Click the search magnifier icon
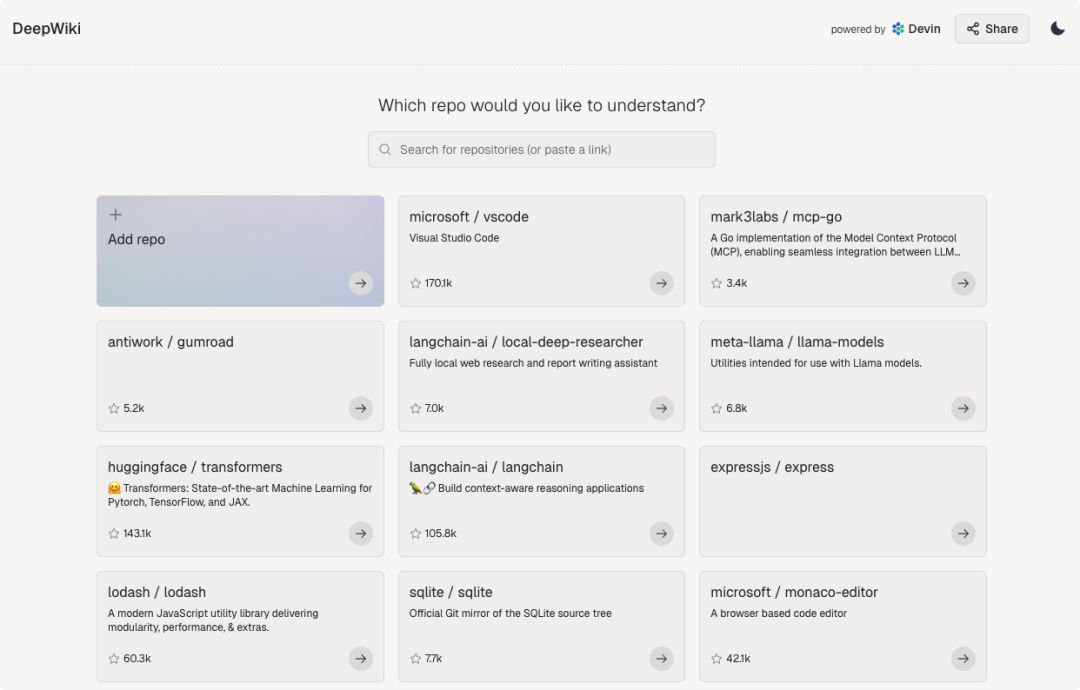 coord(386,149)
